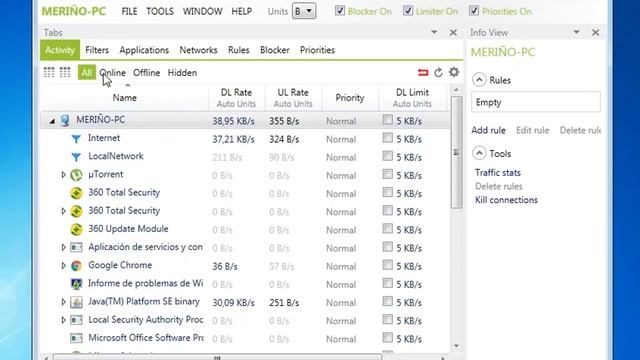Close the Info View panel

[x=596, y=32]
